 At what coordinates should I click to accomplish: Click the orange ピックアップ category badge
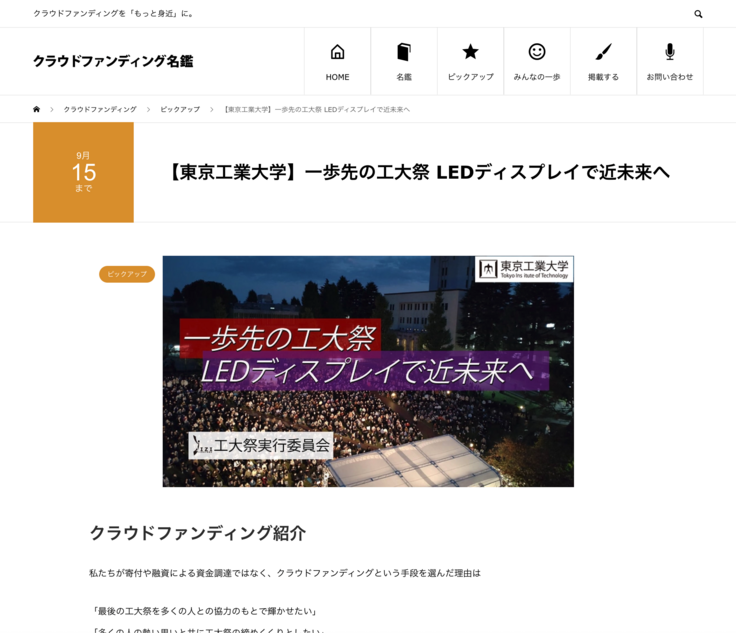127,274
